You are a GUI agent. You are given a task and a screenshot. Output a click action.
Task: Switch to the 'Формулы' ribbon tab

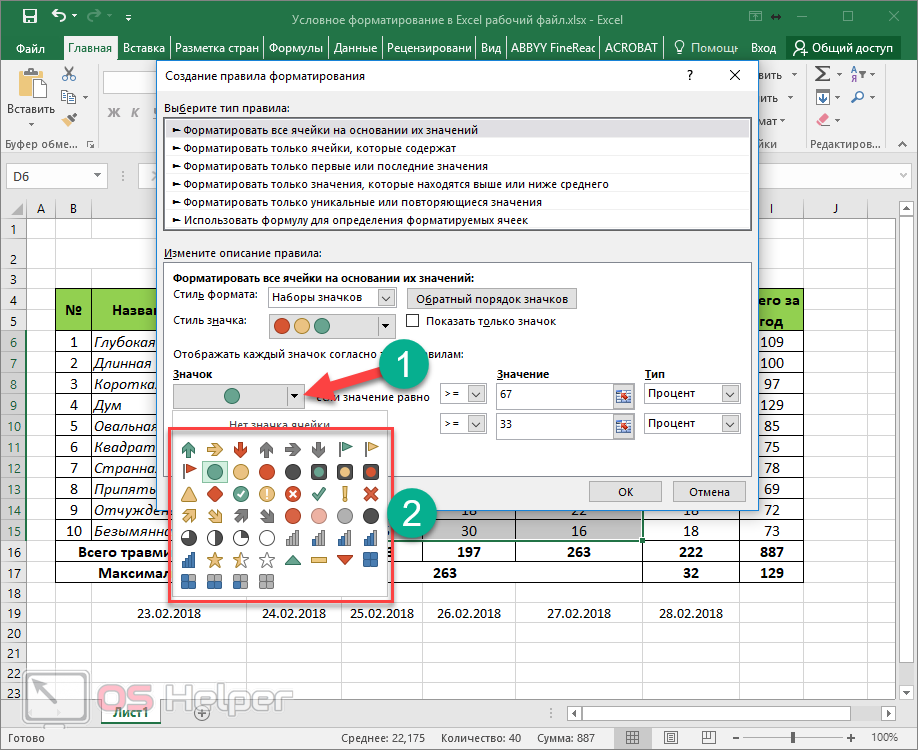[296, 47]
